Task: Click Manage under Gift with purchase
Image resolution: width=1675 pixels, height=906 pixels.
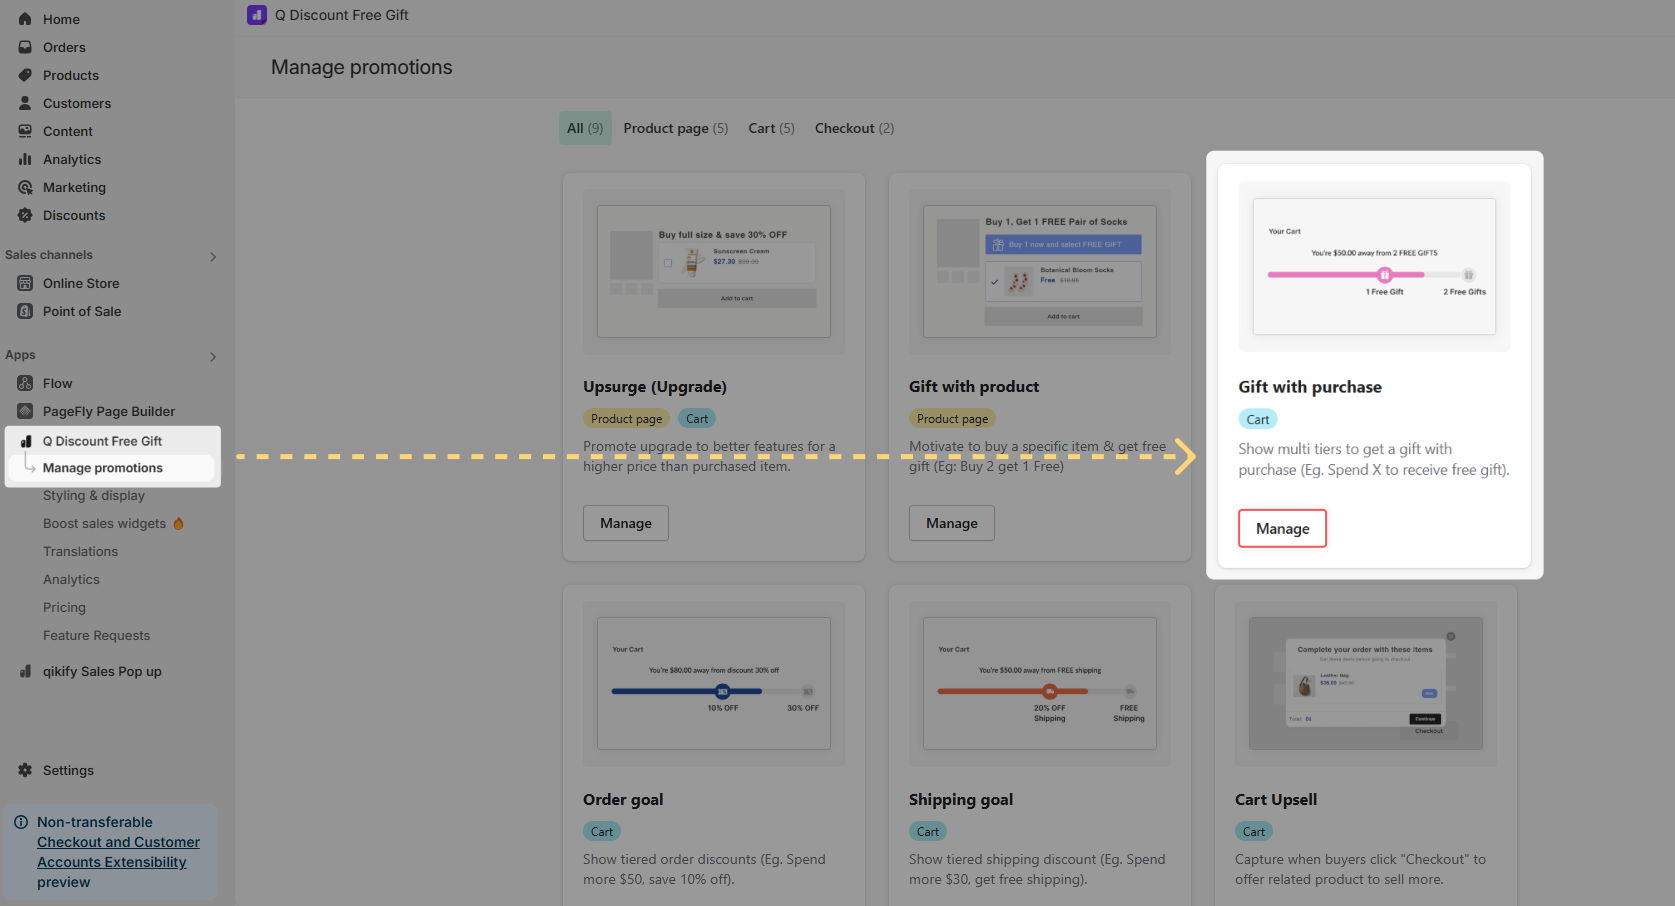Action: (x=1282, y=528)
